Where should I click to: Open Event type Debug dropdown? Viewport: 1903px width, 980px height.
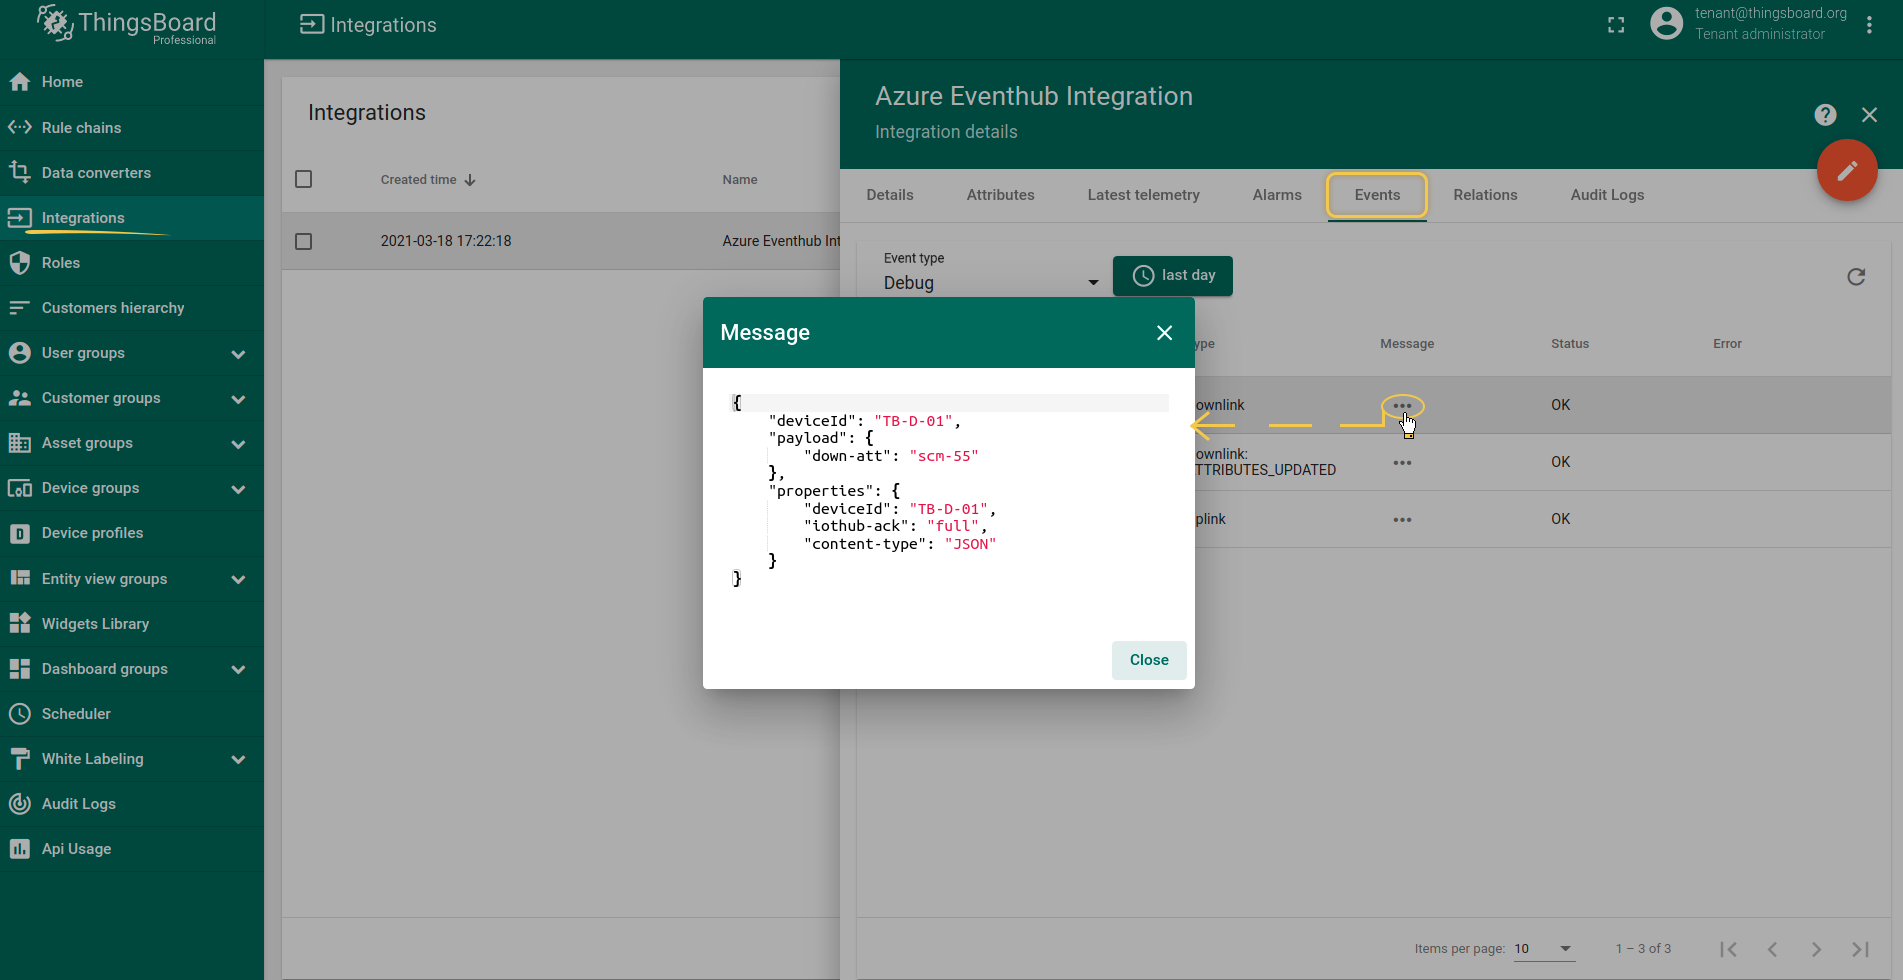point(991,283)
